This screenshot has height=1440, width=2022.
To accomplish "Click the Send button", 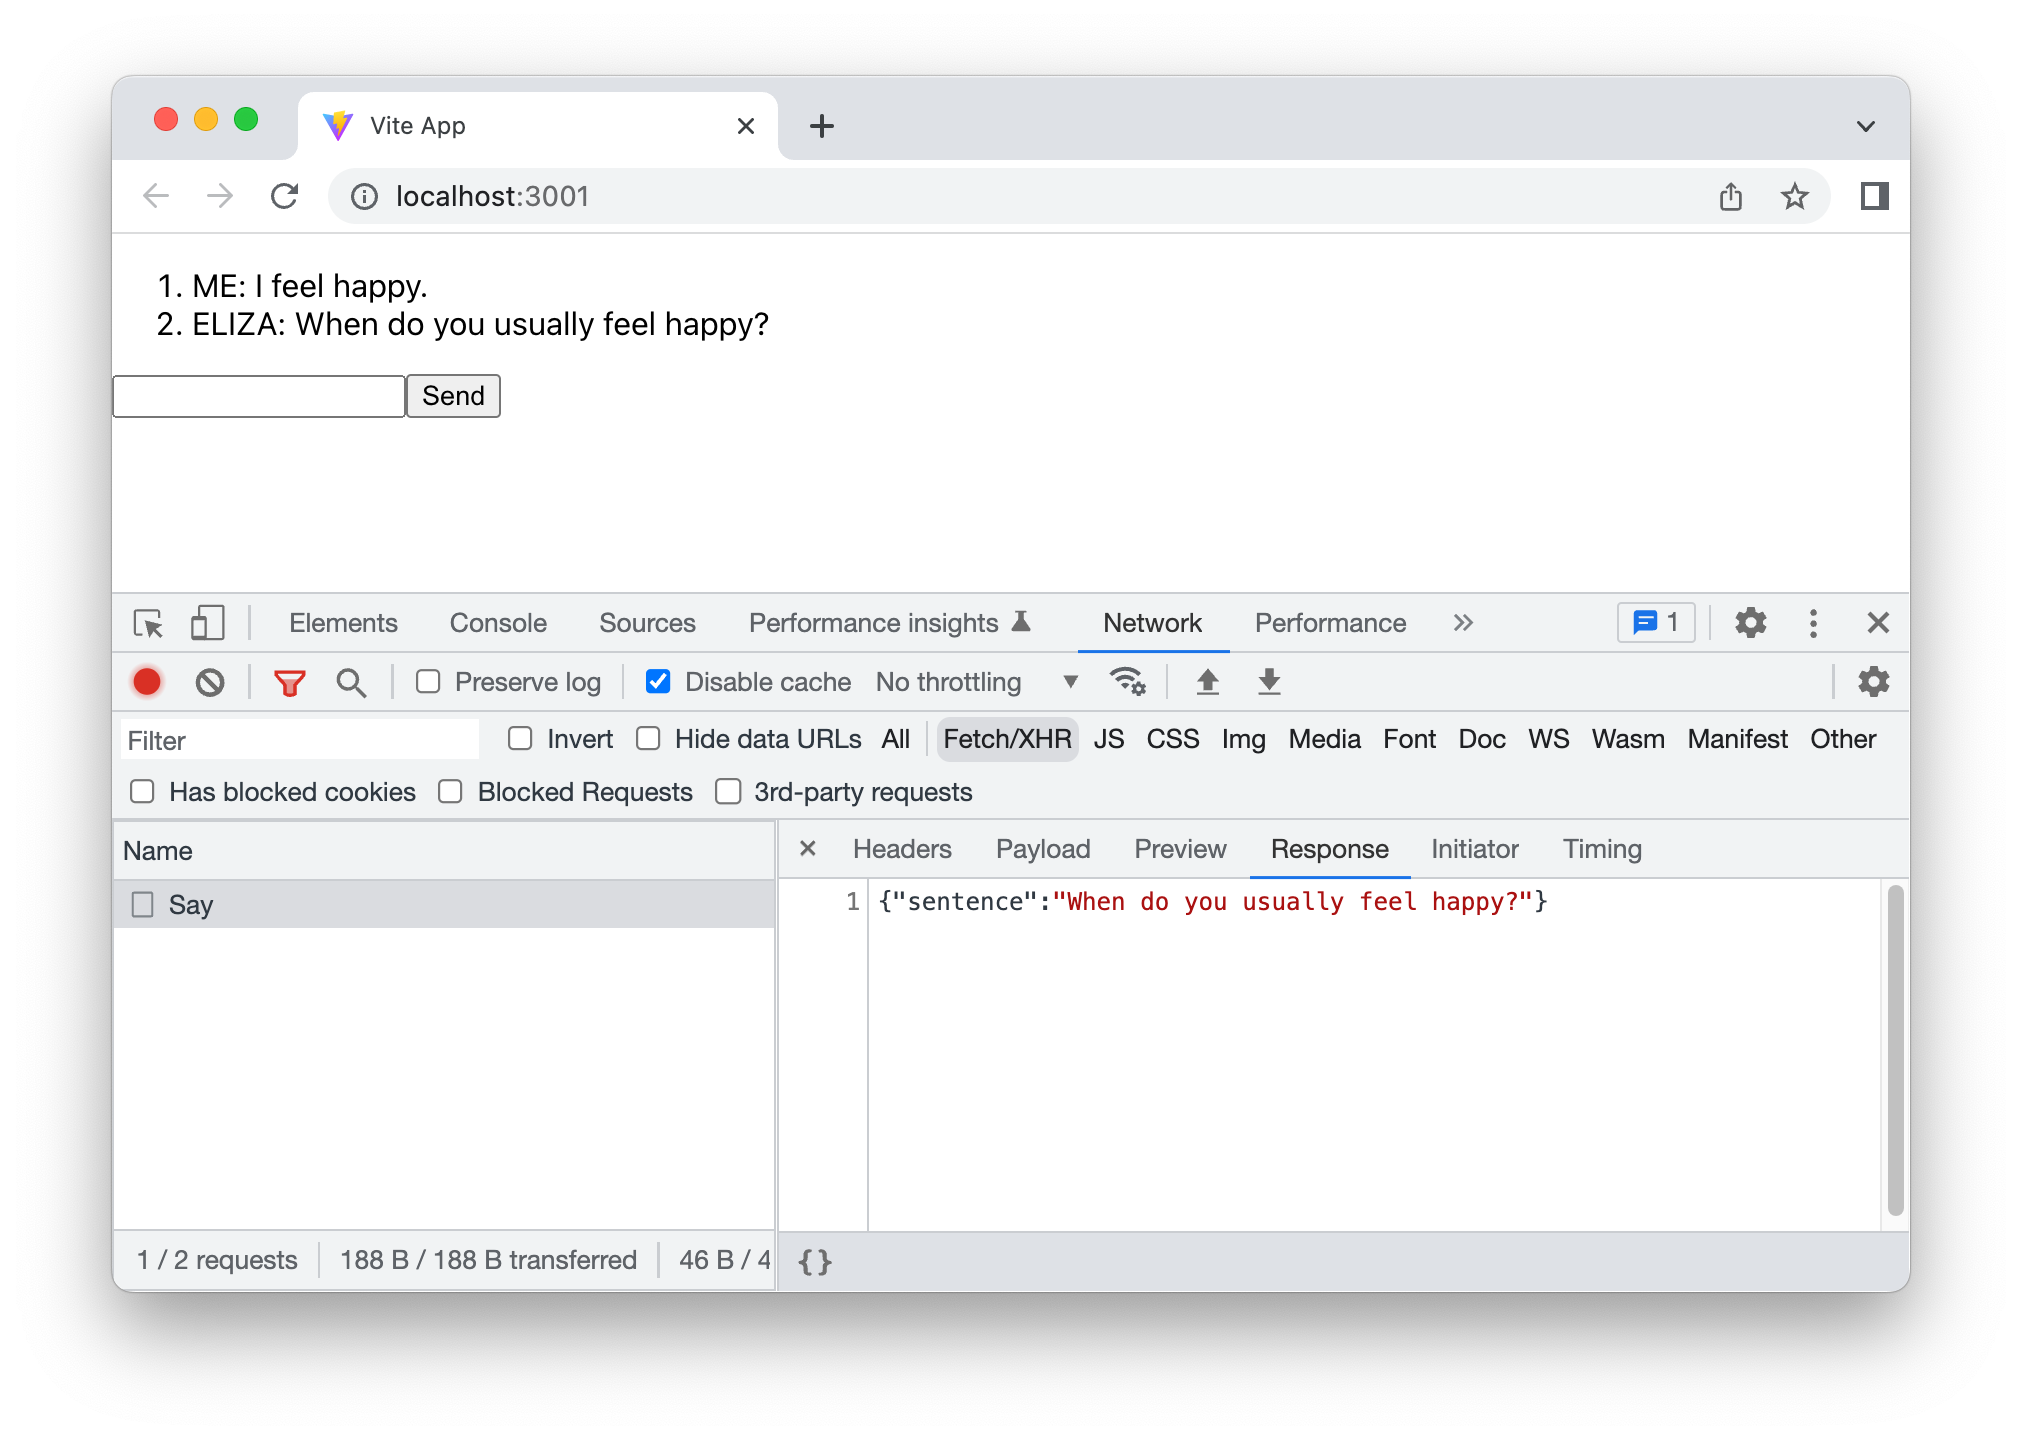I will coord(453,394).
